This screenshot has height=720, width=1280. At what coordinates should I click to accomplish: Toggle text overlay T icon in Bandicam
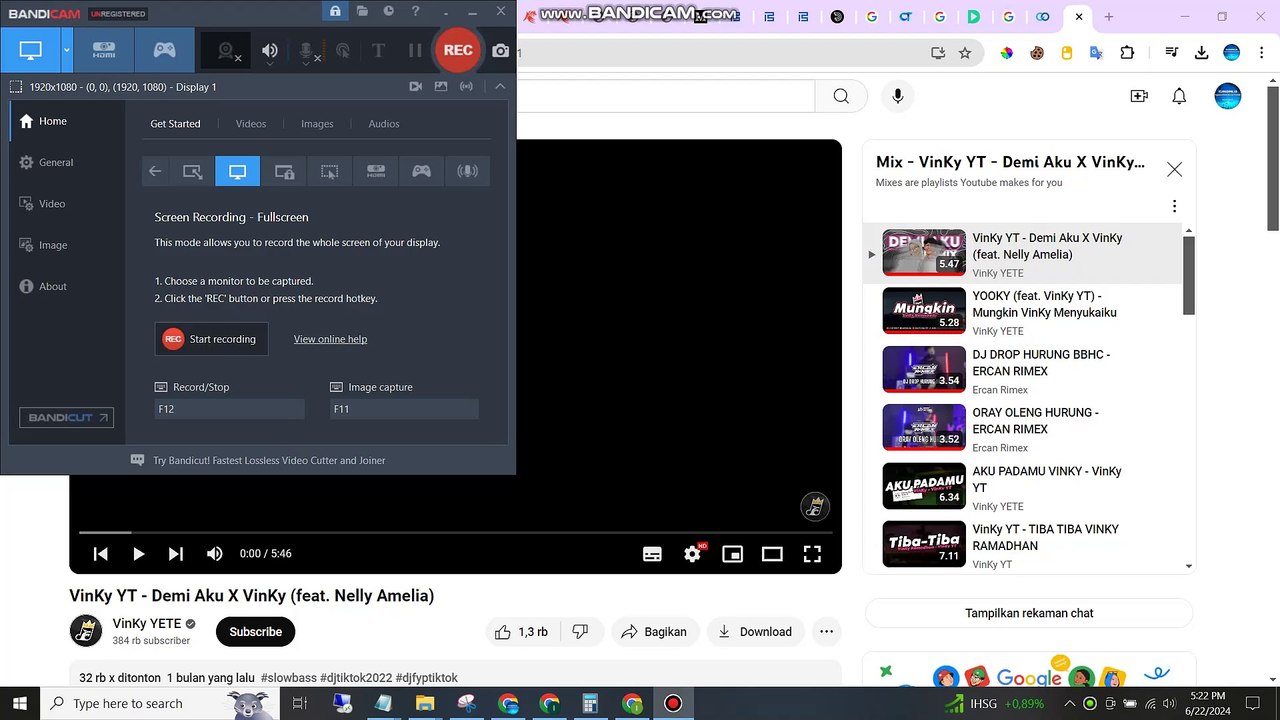pyautogui.click(x=378, y=51)
